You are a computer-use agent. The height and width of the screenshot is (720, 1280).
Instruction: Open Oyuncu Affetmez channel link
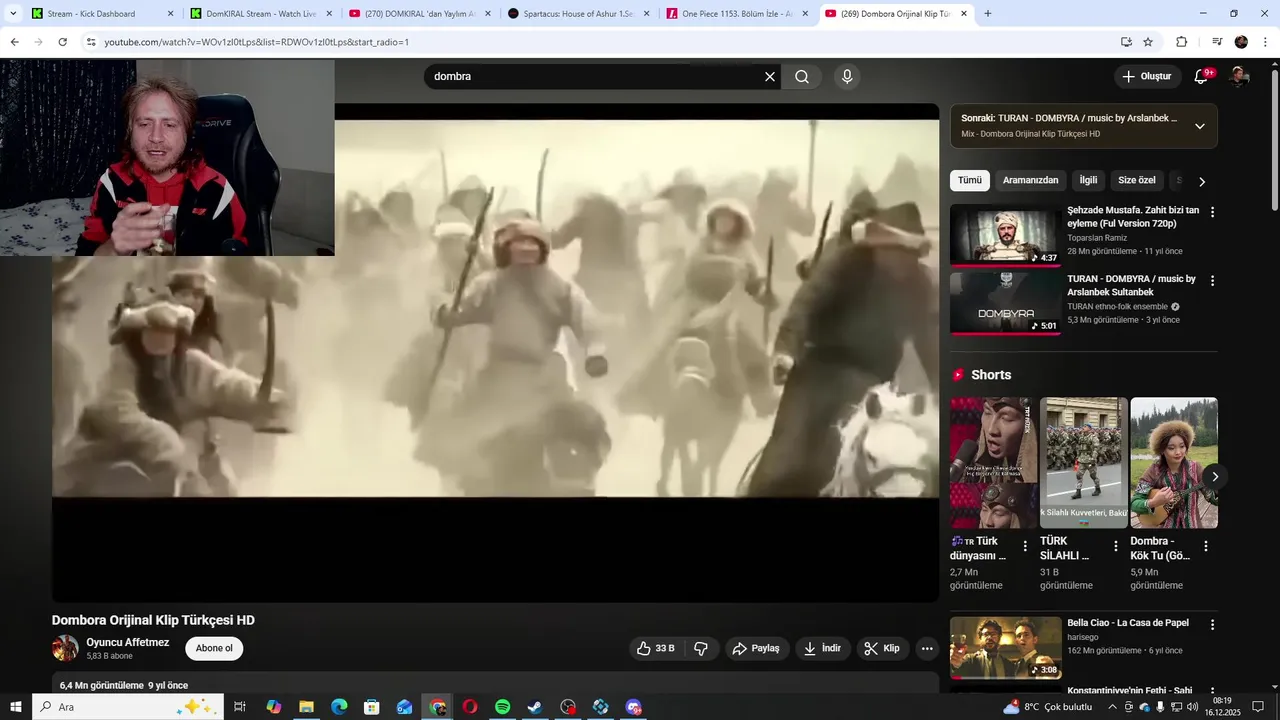point(128,642)
